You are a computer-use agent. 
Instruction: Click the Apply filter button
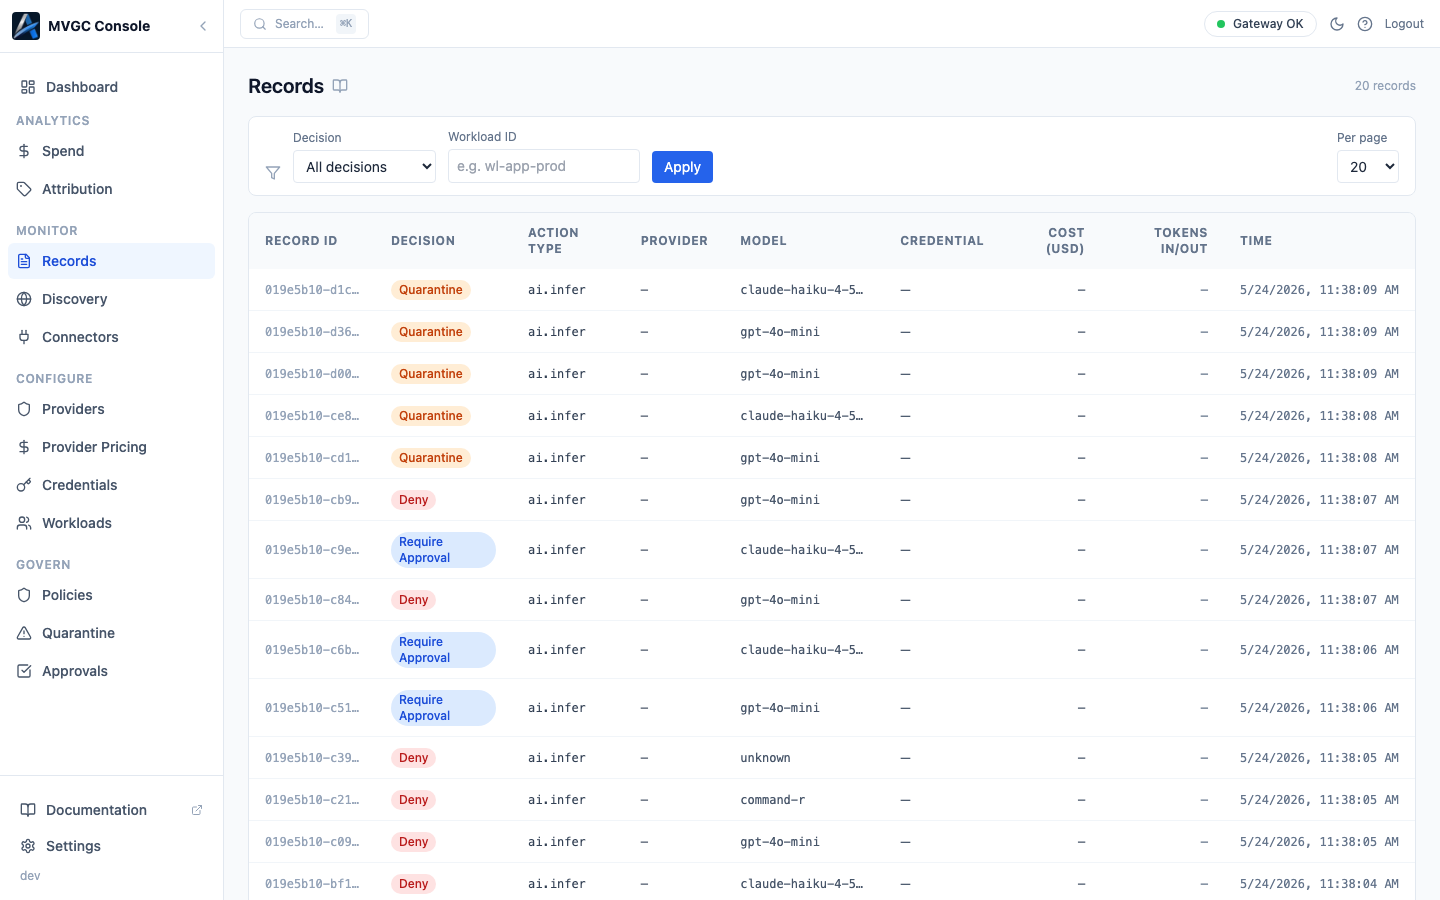point(682,167)
